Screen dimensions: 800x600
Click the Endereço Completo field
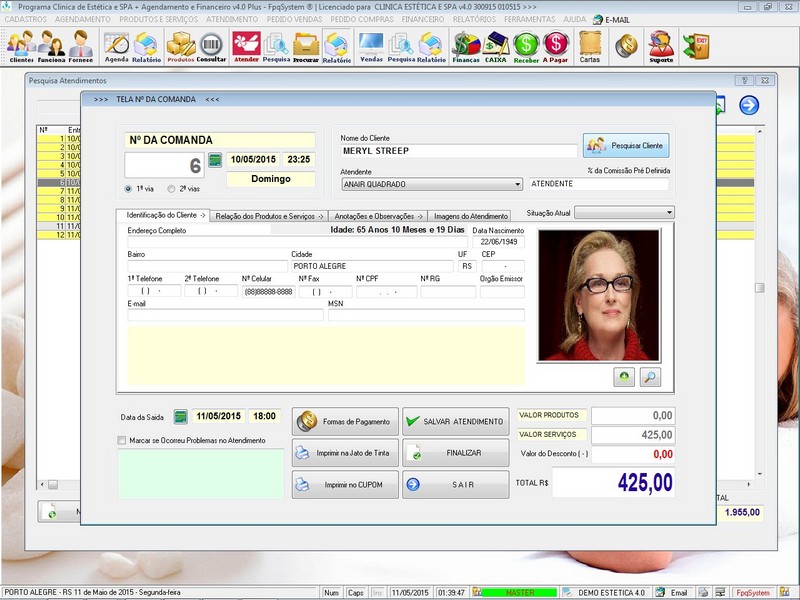click(x=297, y=242)
